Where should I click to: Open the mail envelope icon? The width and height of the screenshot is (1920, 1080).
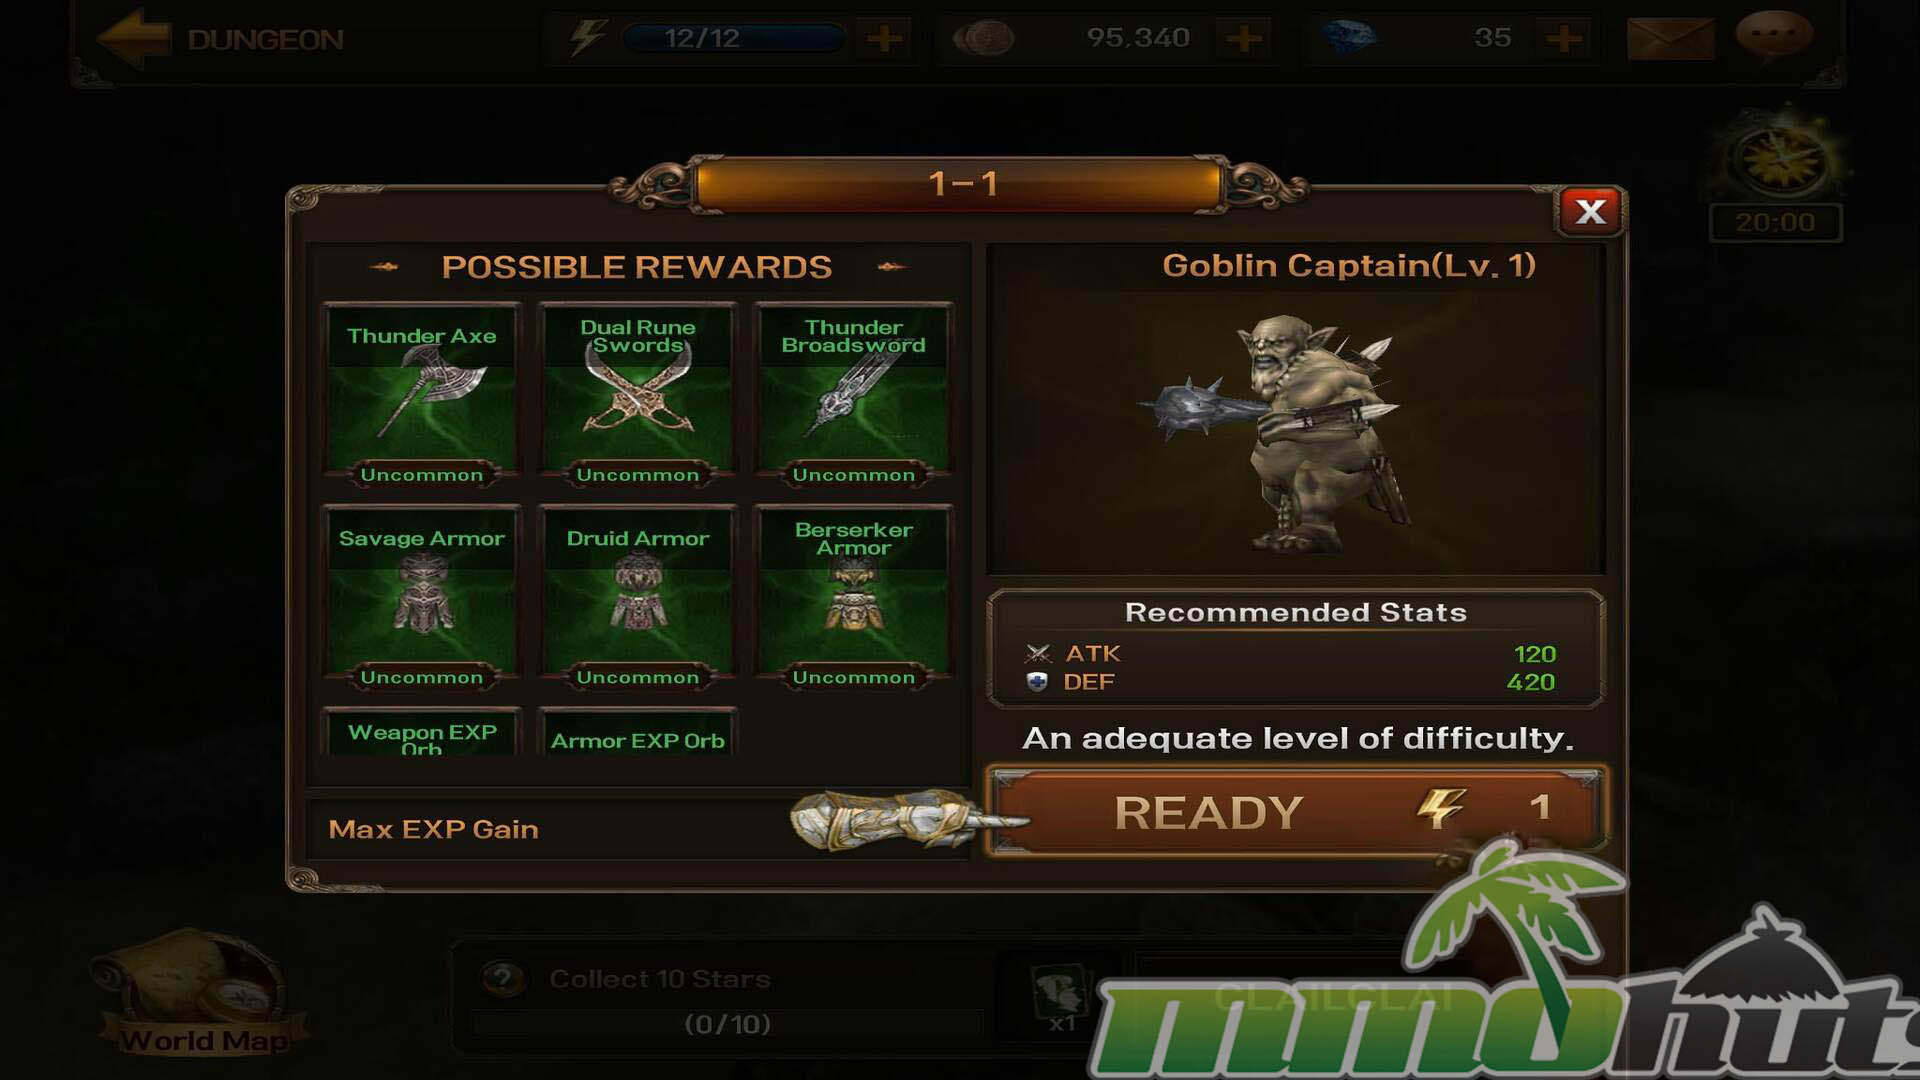1670,38
